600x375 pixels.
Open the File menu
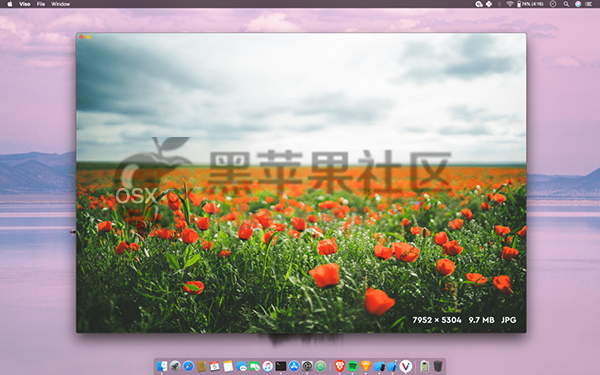pyautogui.click(x=41, y=4)
